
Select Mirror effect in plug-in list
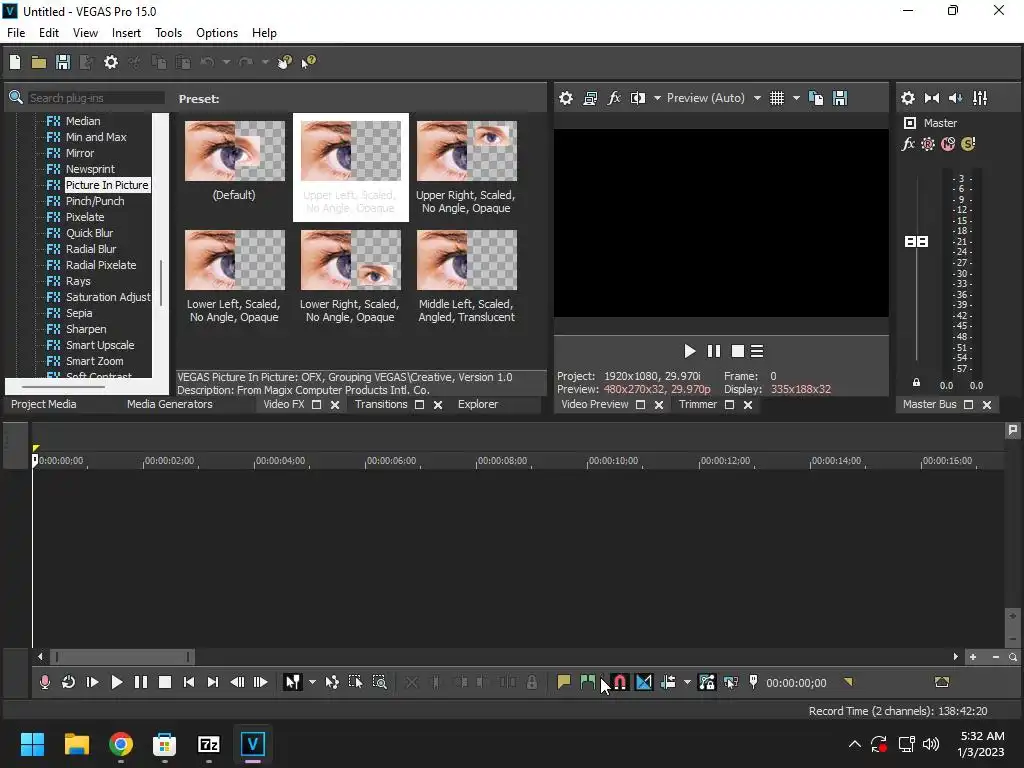click(x=80, y=153)
